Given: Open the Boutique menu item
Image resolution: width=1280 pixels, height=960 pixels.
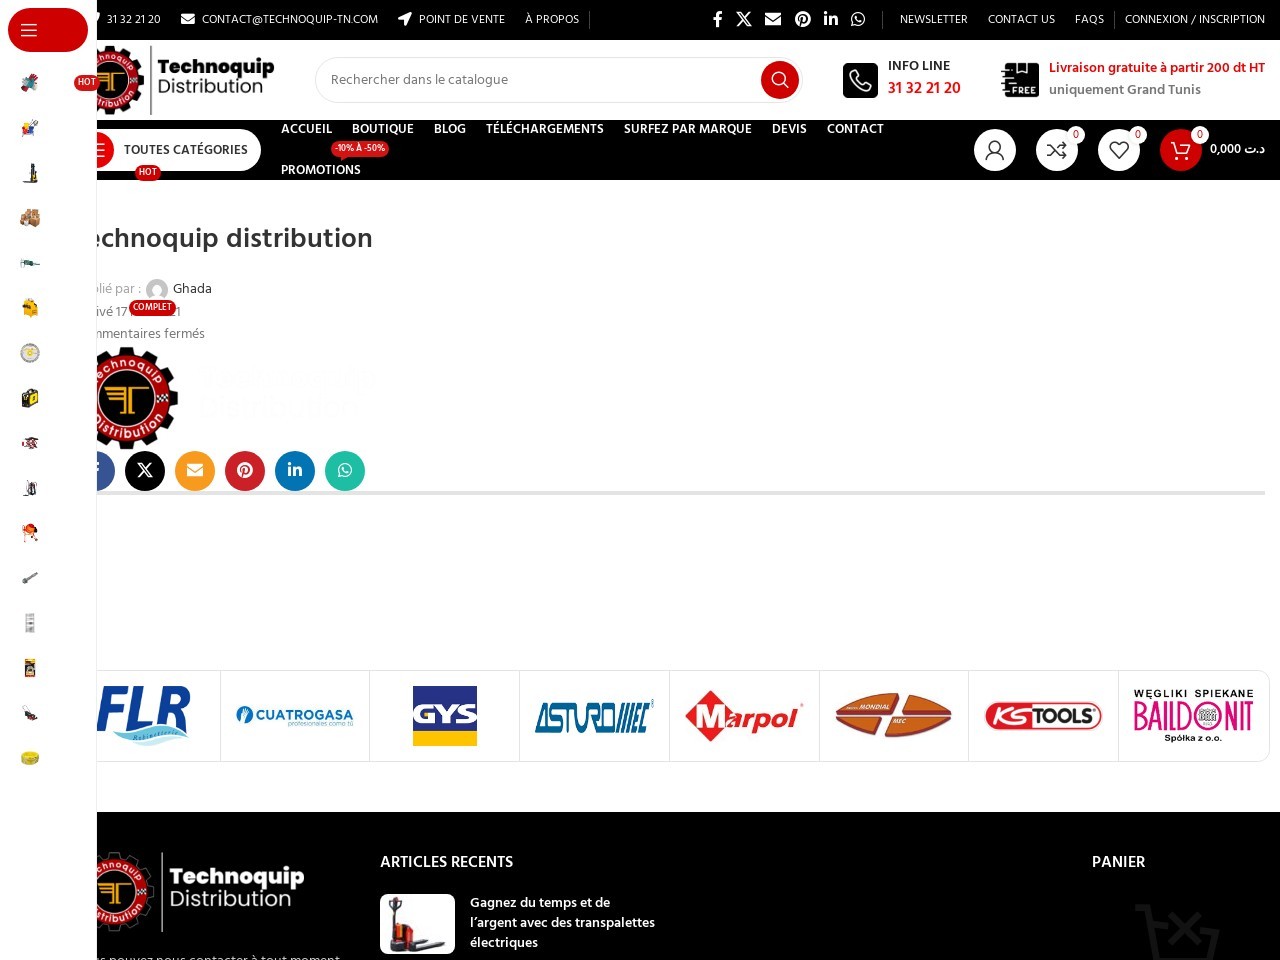Looking at the screenshot, I should [383, 129].
